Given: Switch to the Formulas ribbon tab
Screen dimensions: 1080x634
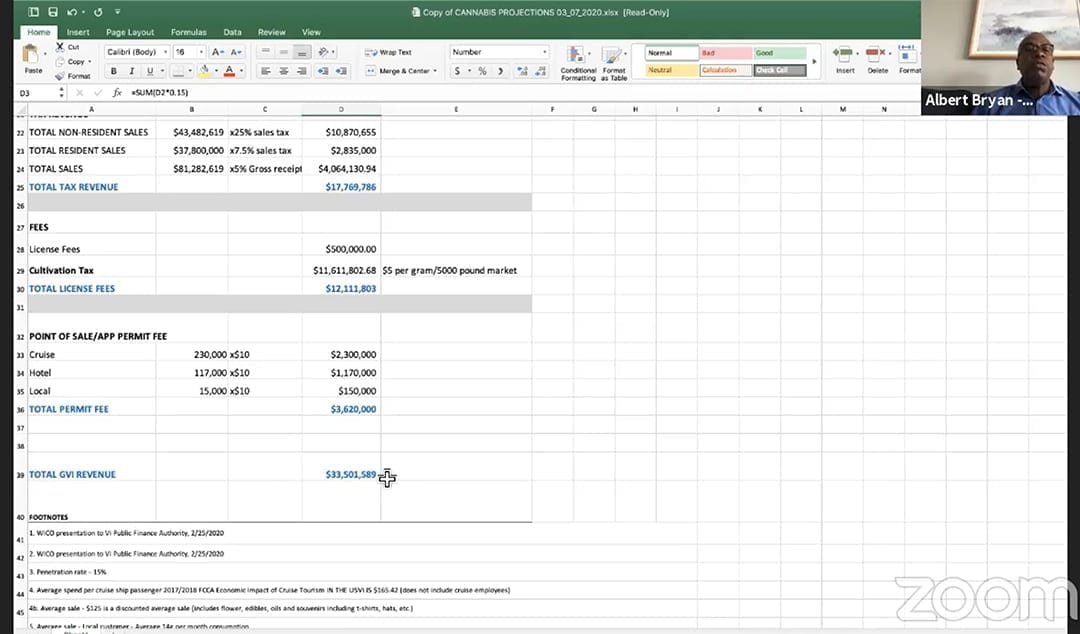Looking at the screenshot, I should pos(188,32).
